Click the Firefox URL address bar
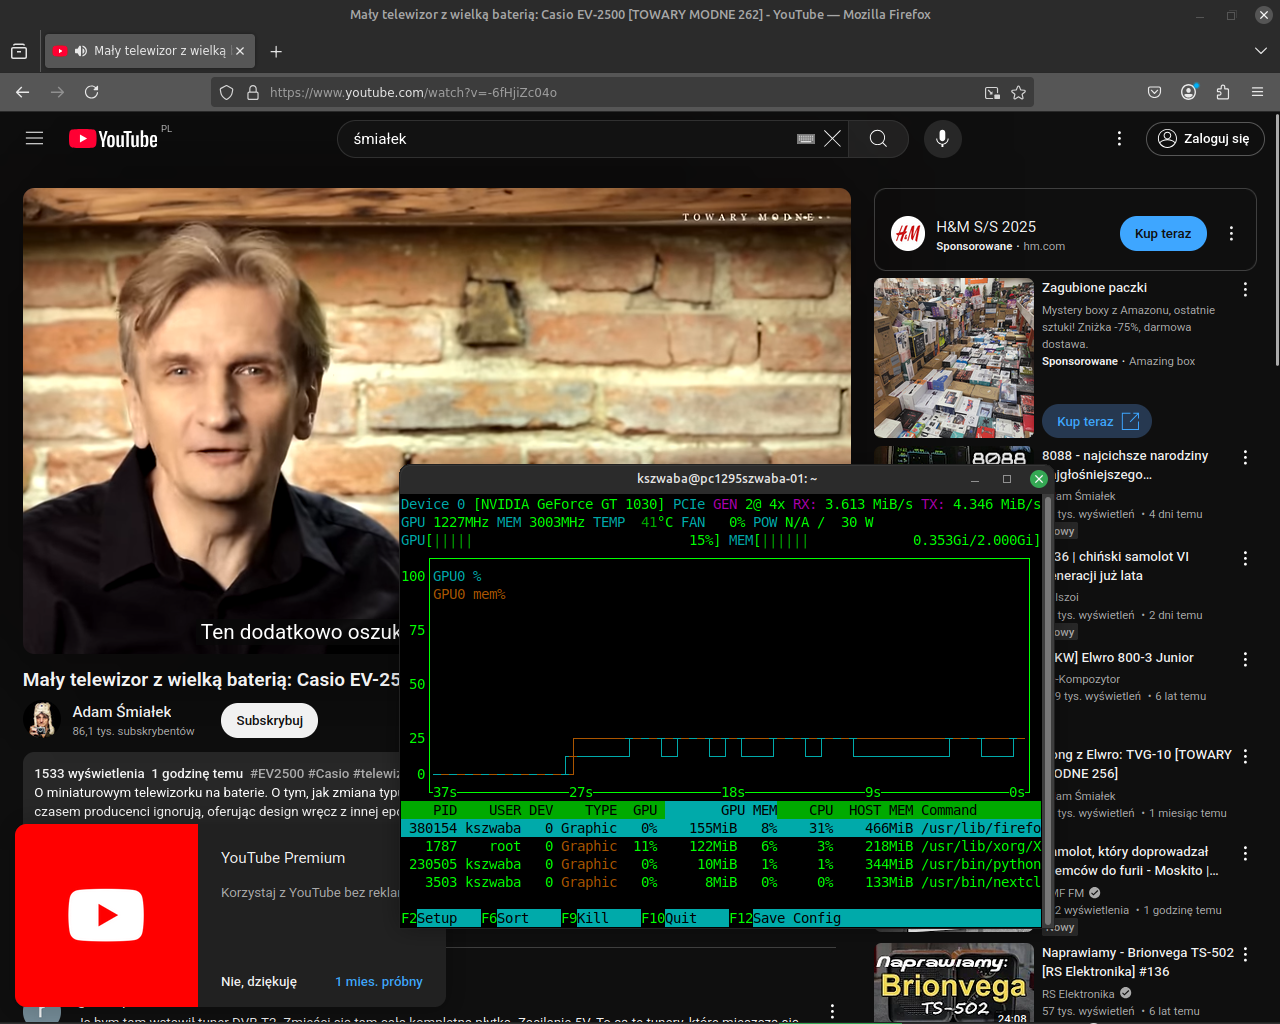Image resolution: width=1280 pixels, height=1024 pixels. [x=620, y=92]
